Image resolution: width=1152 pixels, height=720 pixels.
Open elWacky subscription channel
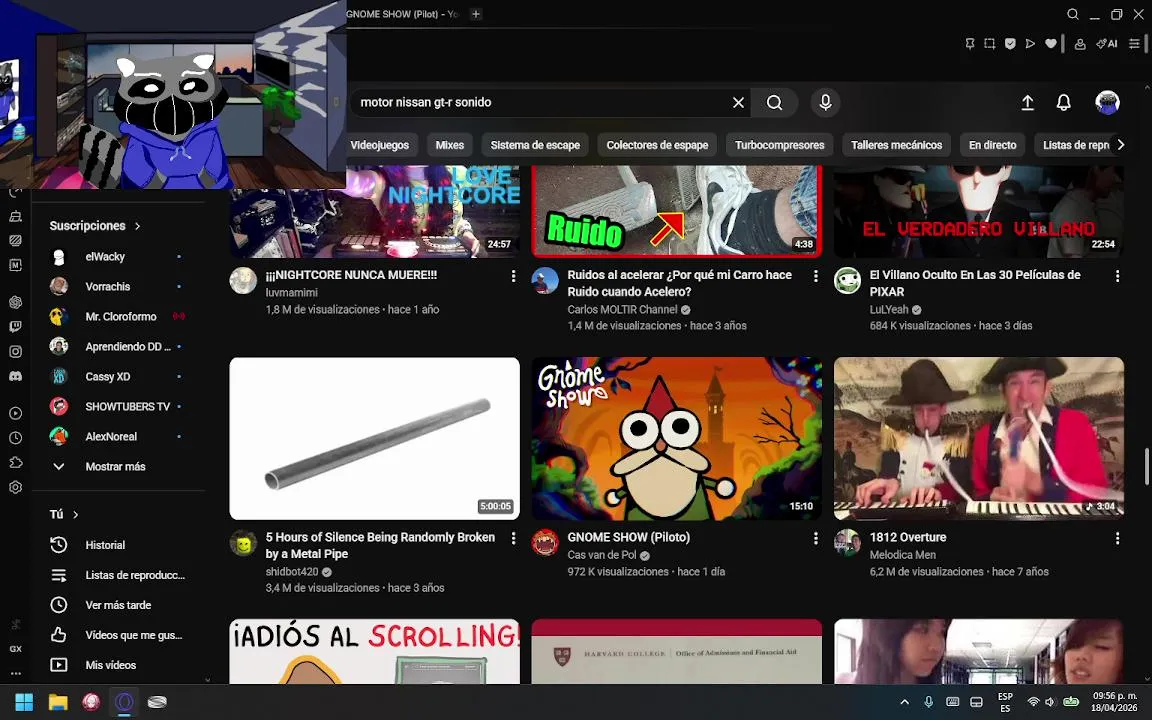[x=118, y=256]
